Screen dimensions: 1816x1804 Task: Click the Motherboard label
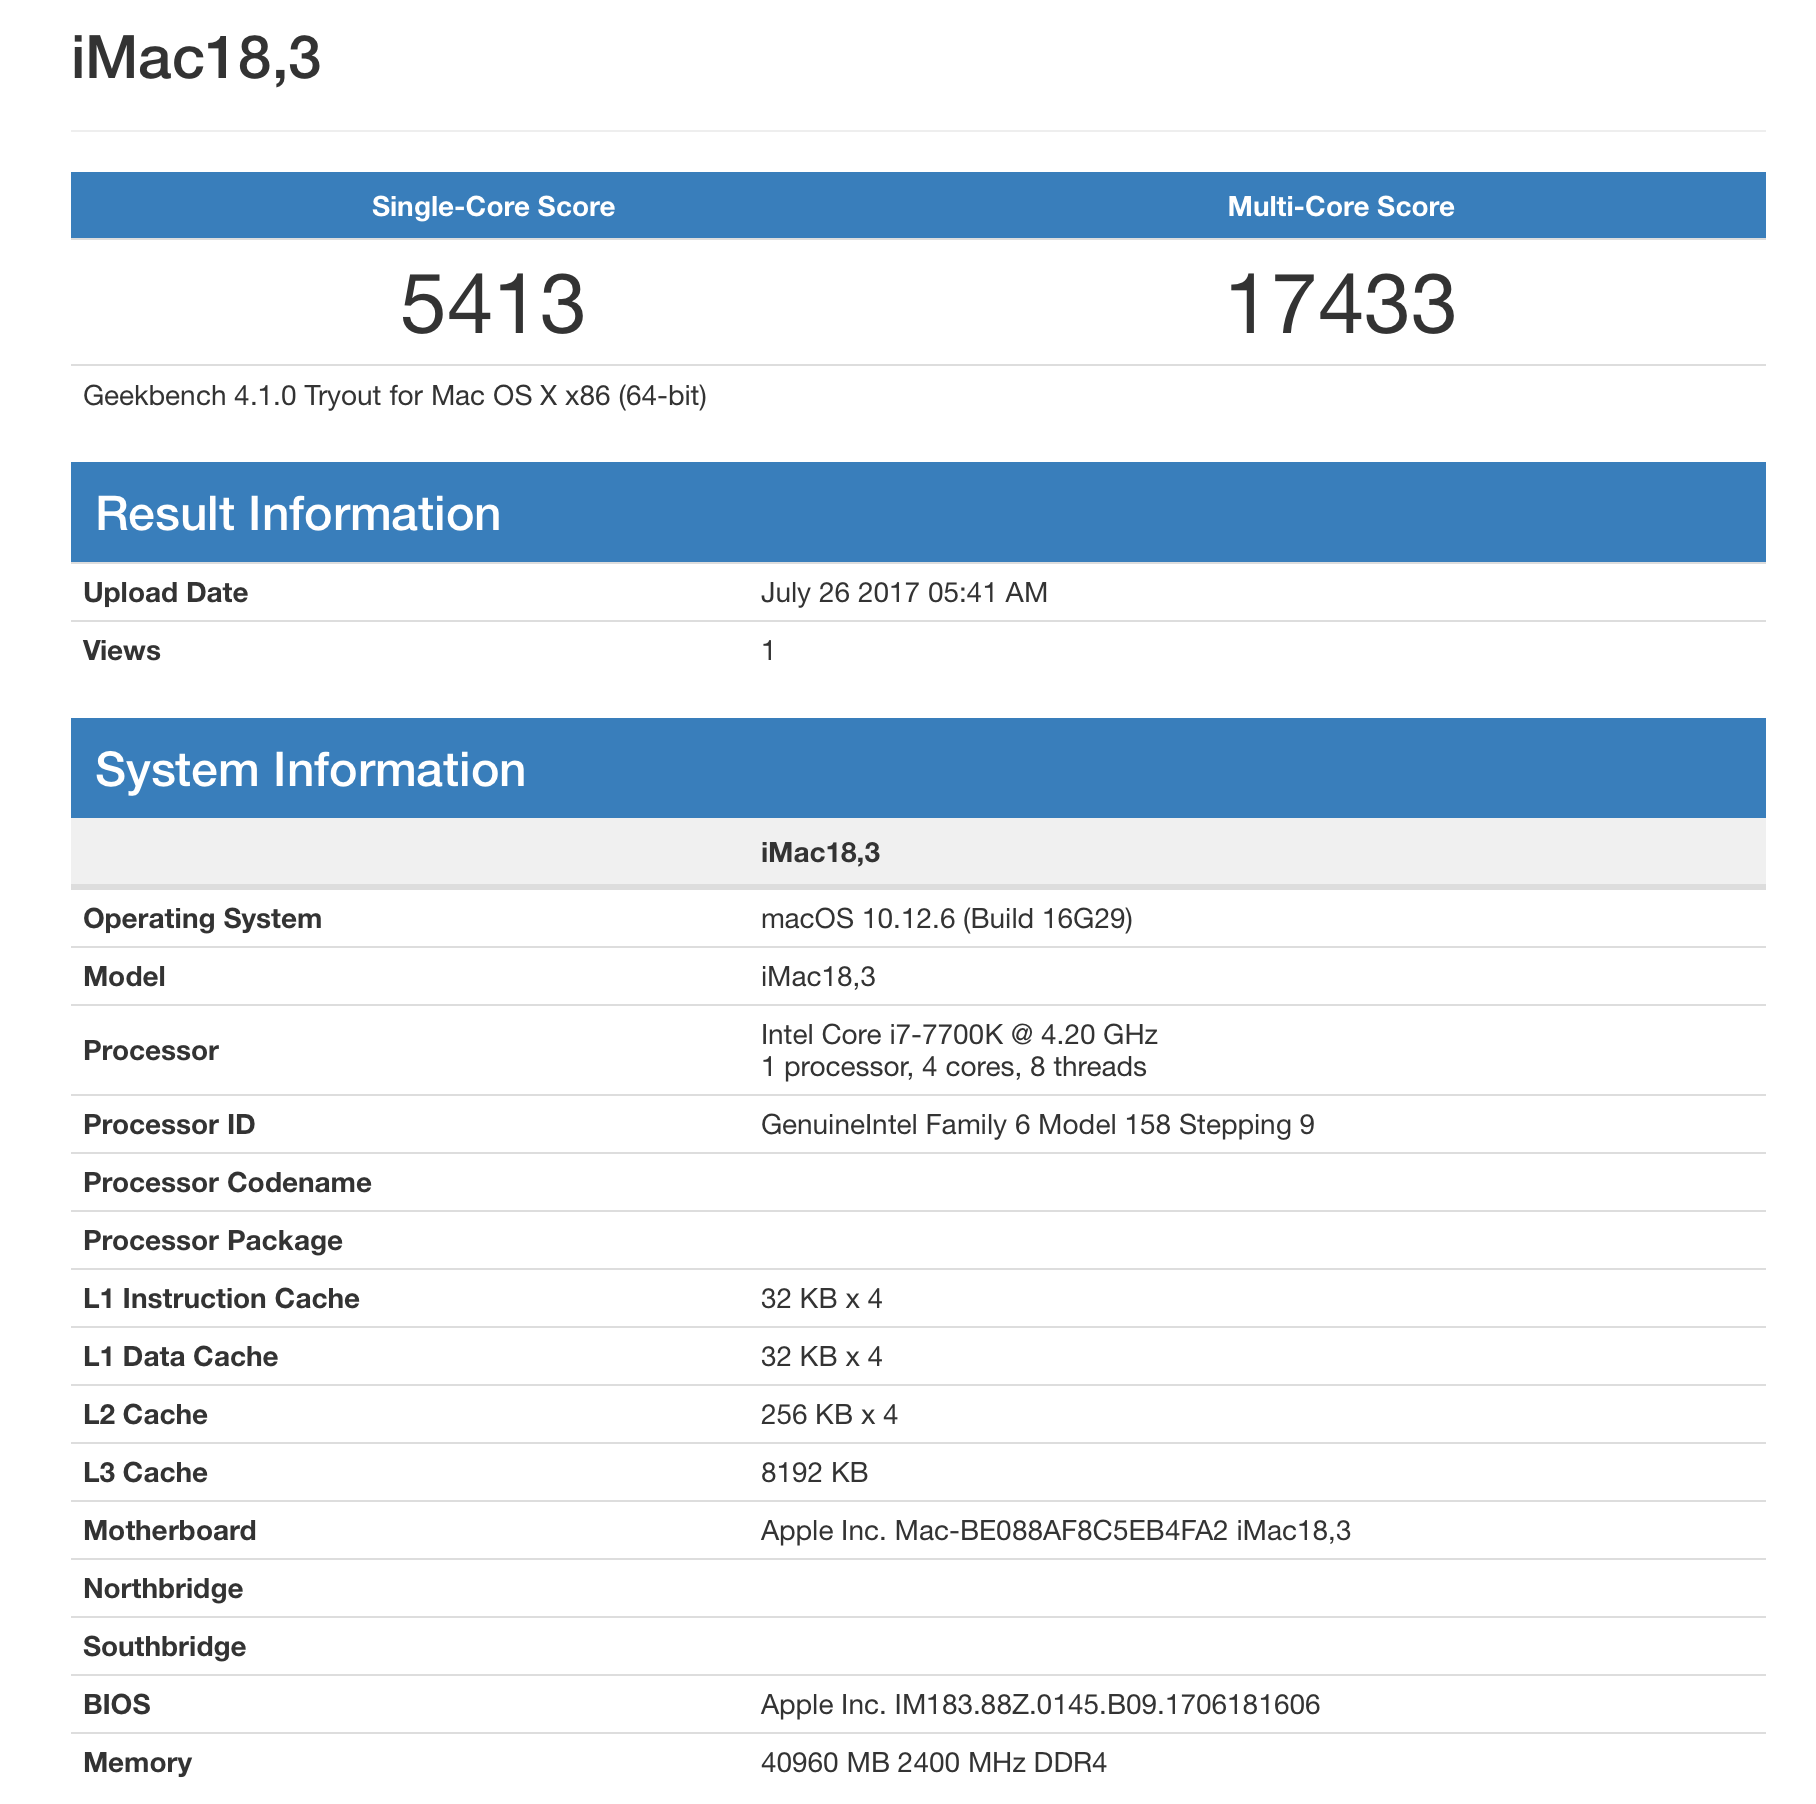pyautogui.click(x=170, y=1530)
